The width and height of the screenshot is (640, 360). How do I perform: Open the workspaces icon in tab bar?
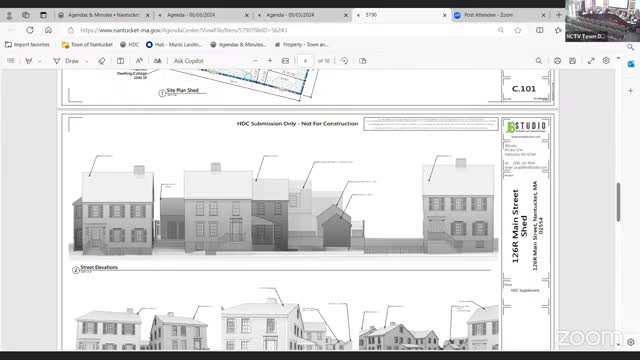26,15
